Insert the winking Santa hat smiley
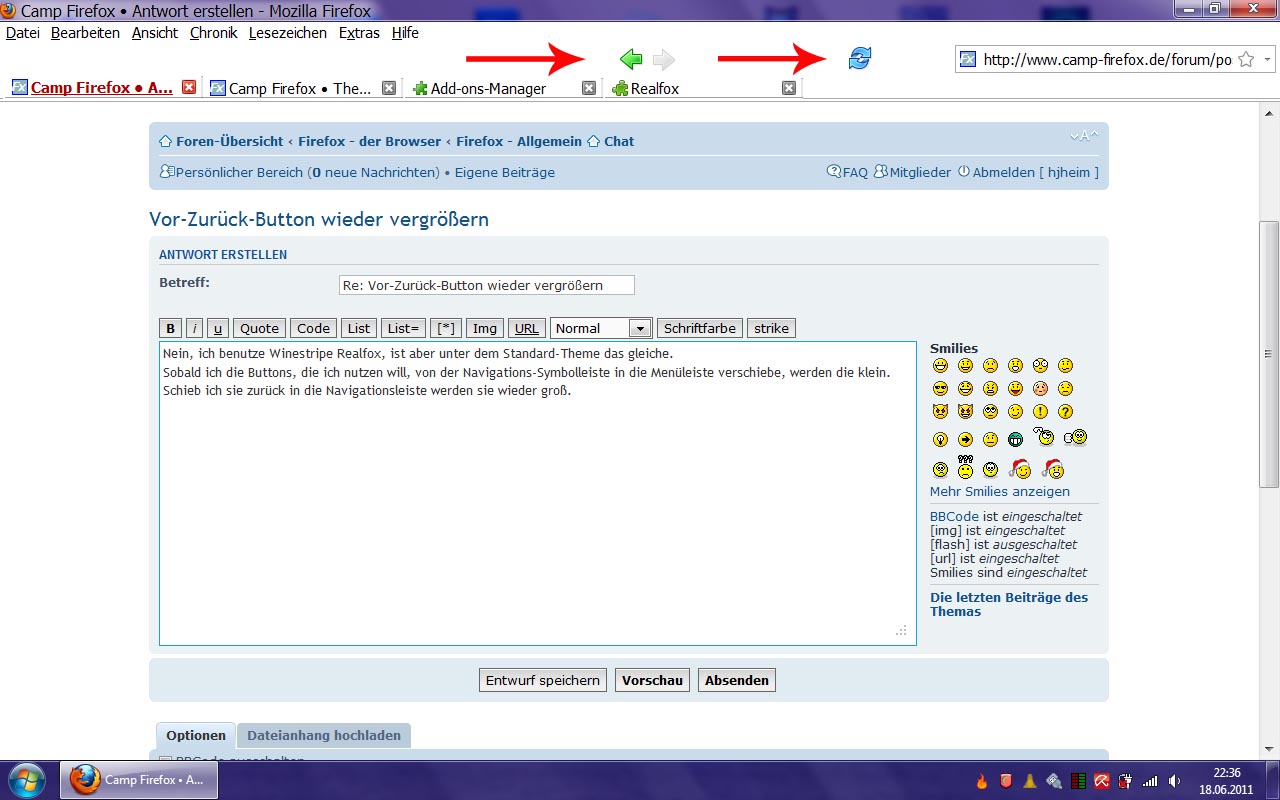1280x800 pixels. click(1019, 467)
